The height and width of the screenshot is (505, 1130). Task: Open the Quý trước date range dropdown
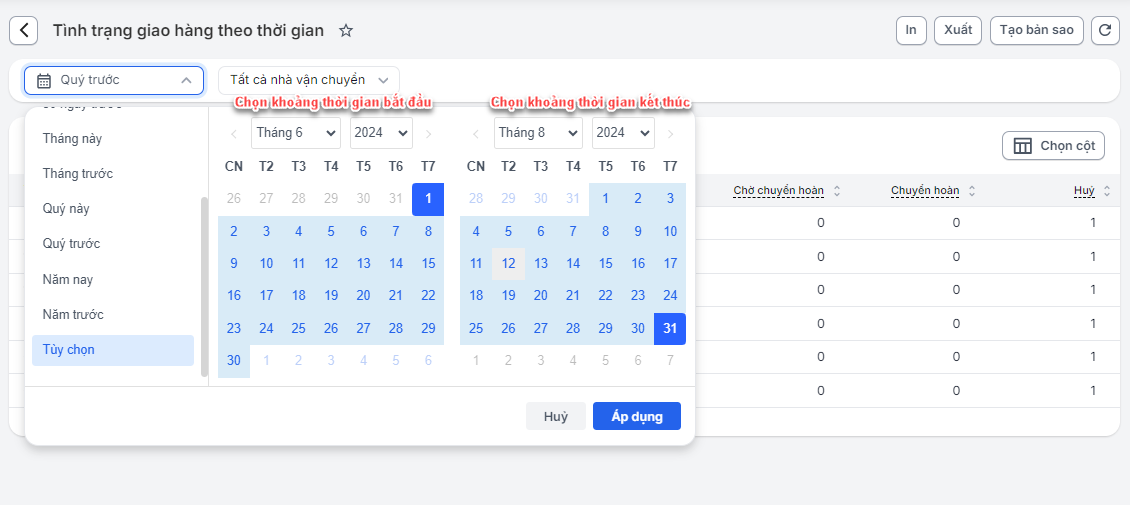tap(114, 80)
